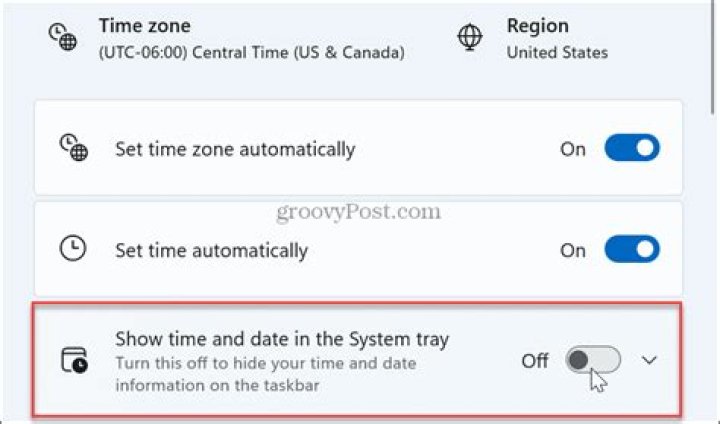This screenshot has width=720, height=424.
Task: Select the United States region value
Action: 557,52
